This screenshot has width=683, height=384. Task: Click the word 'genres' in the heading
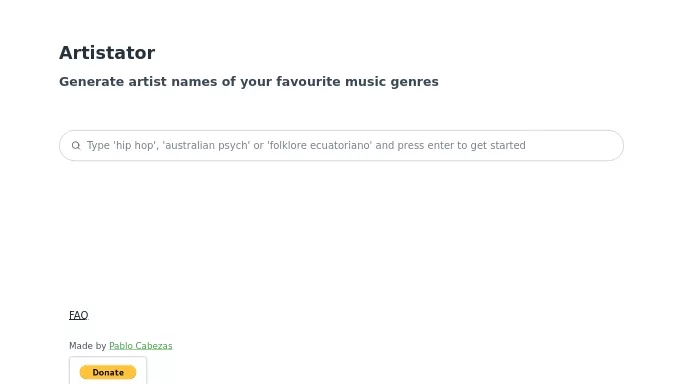414,82
